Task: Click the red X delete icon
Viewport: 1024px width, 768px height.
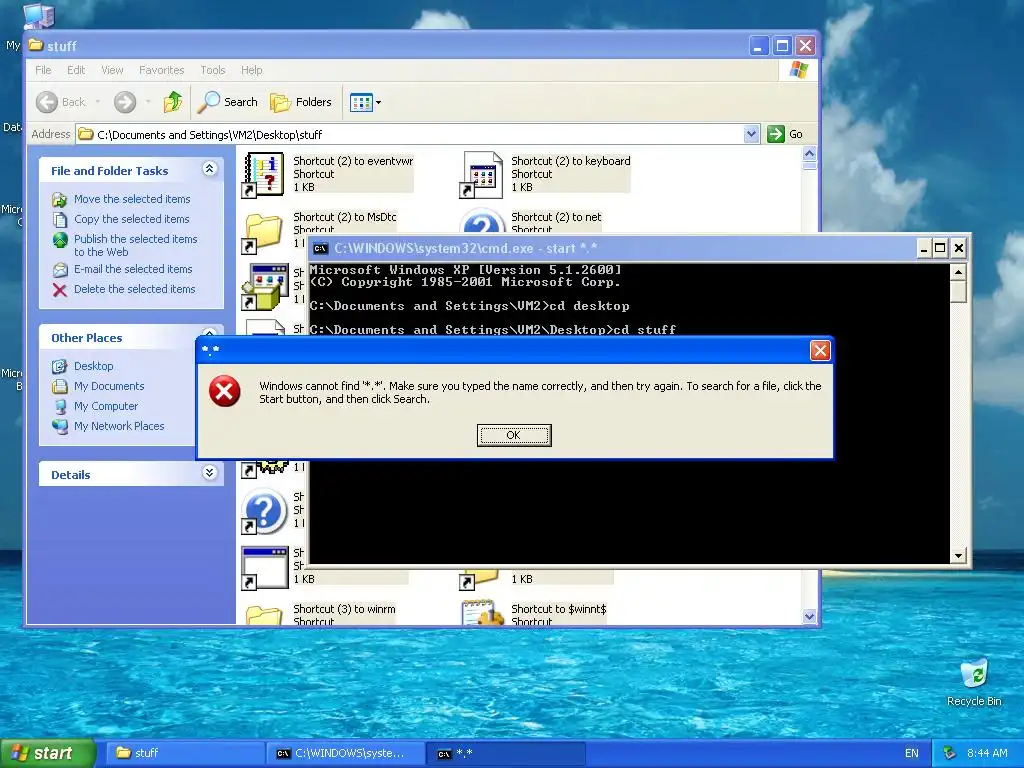Action: pos(59,290)
